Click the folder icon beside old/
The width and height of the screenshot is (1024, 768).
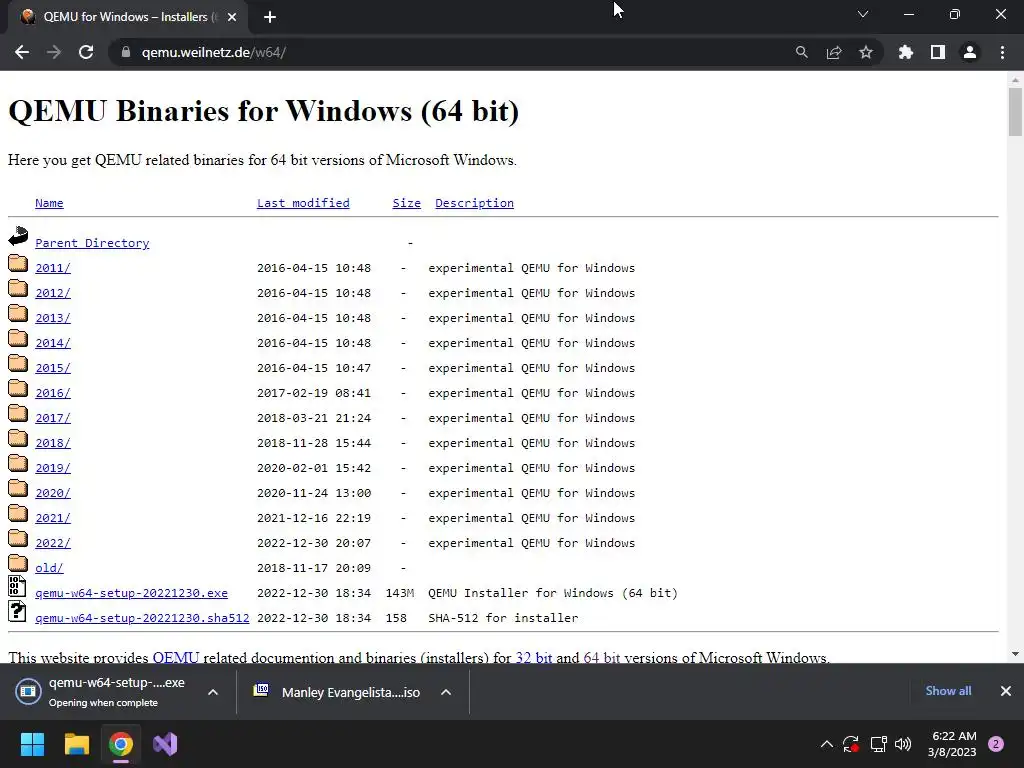18,563
